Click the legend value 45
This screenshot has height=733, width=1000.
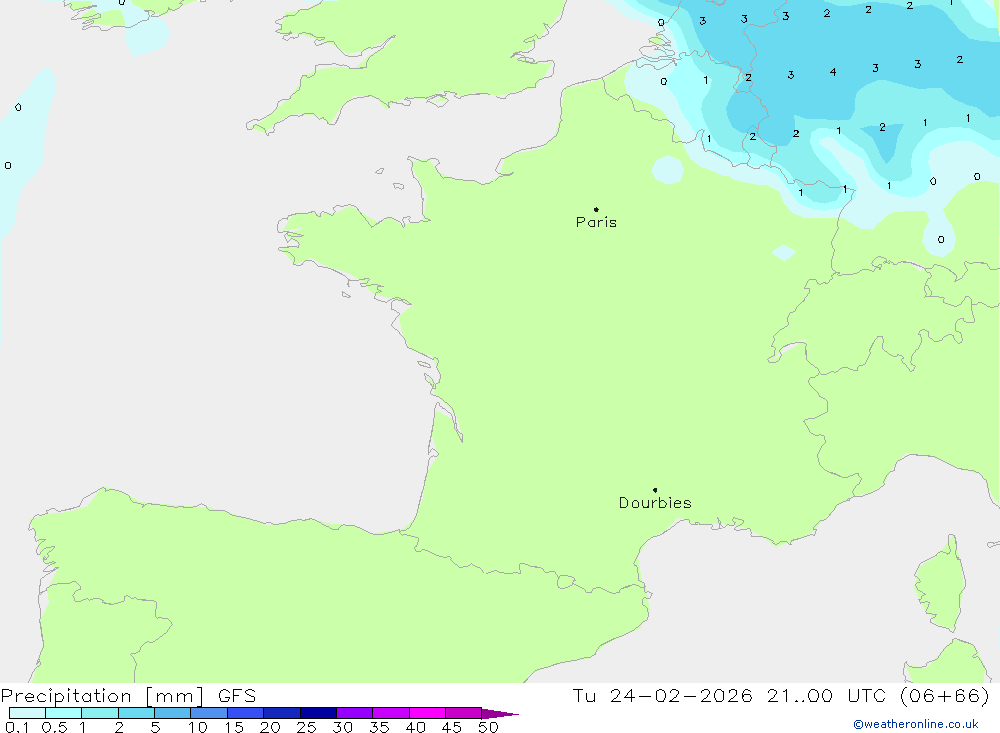point(452,727)
